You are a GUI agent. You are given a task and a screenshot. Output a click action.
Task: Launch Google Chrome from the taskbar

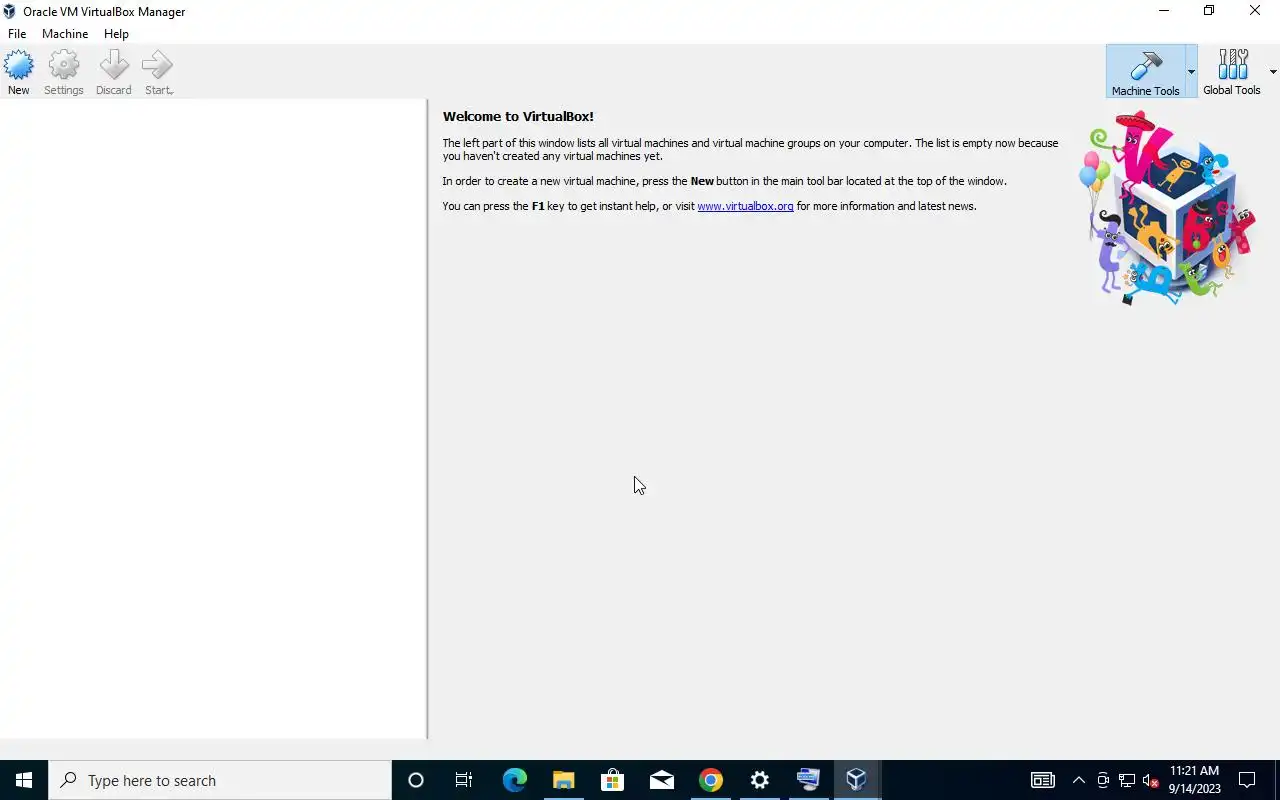(710, 780)
